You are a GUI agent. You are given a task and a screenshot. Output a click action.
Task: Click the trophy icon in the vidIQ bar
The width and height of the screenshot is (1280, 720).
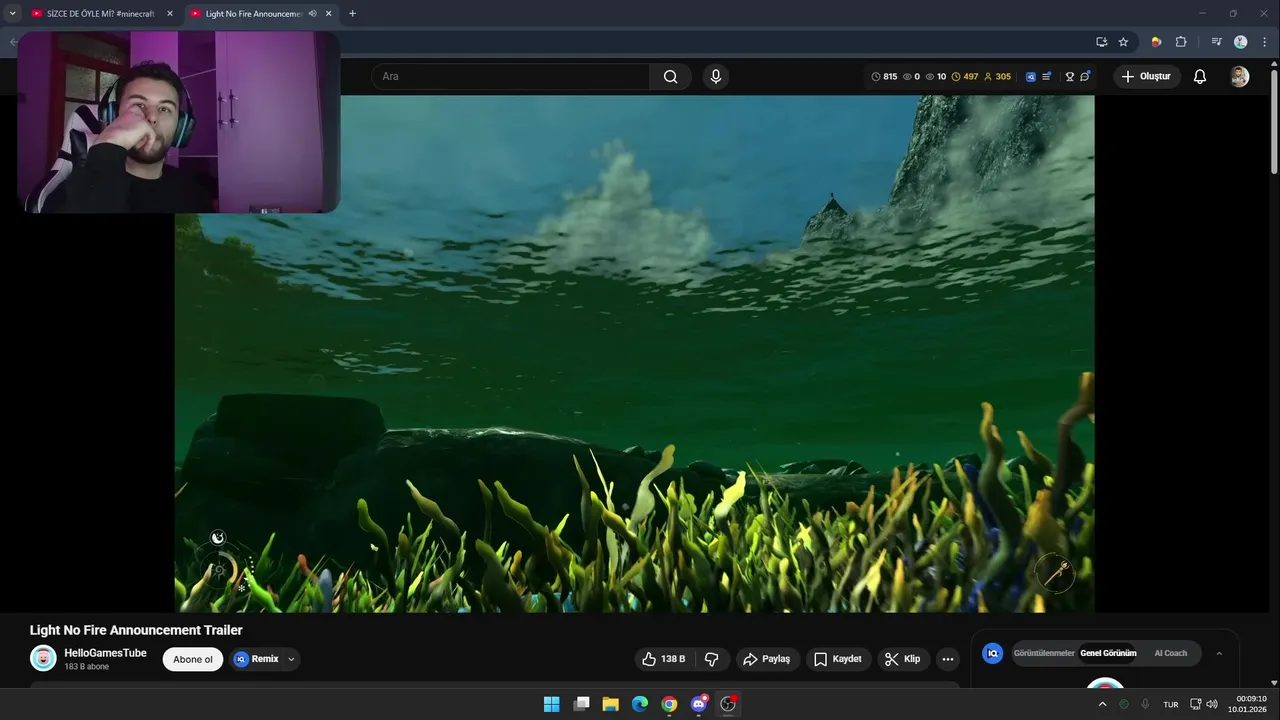1069,77
